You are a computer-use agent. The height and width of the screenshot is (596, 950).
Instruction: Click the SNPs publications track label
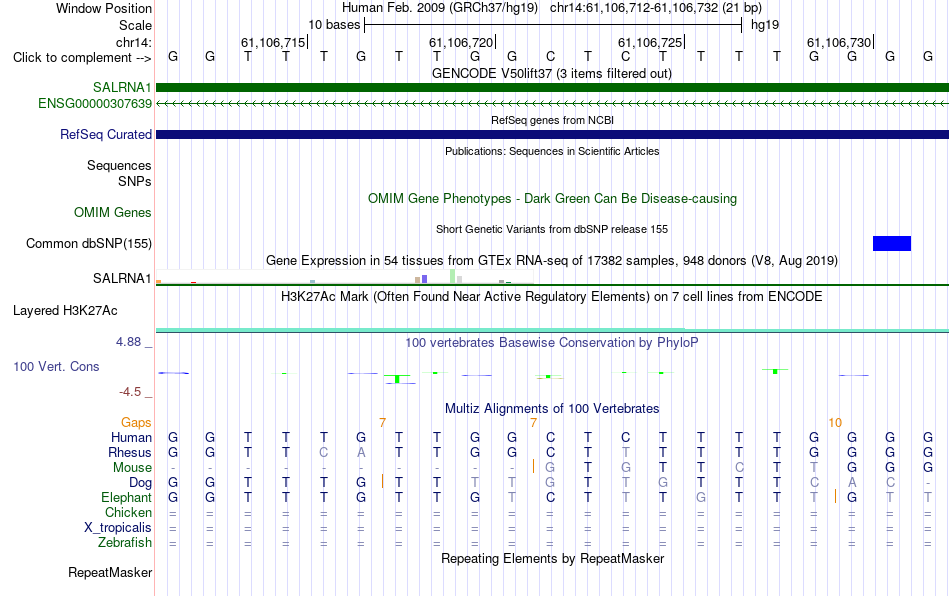[135, 181]
